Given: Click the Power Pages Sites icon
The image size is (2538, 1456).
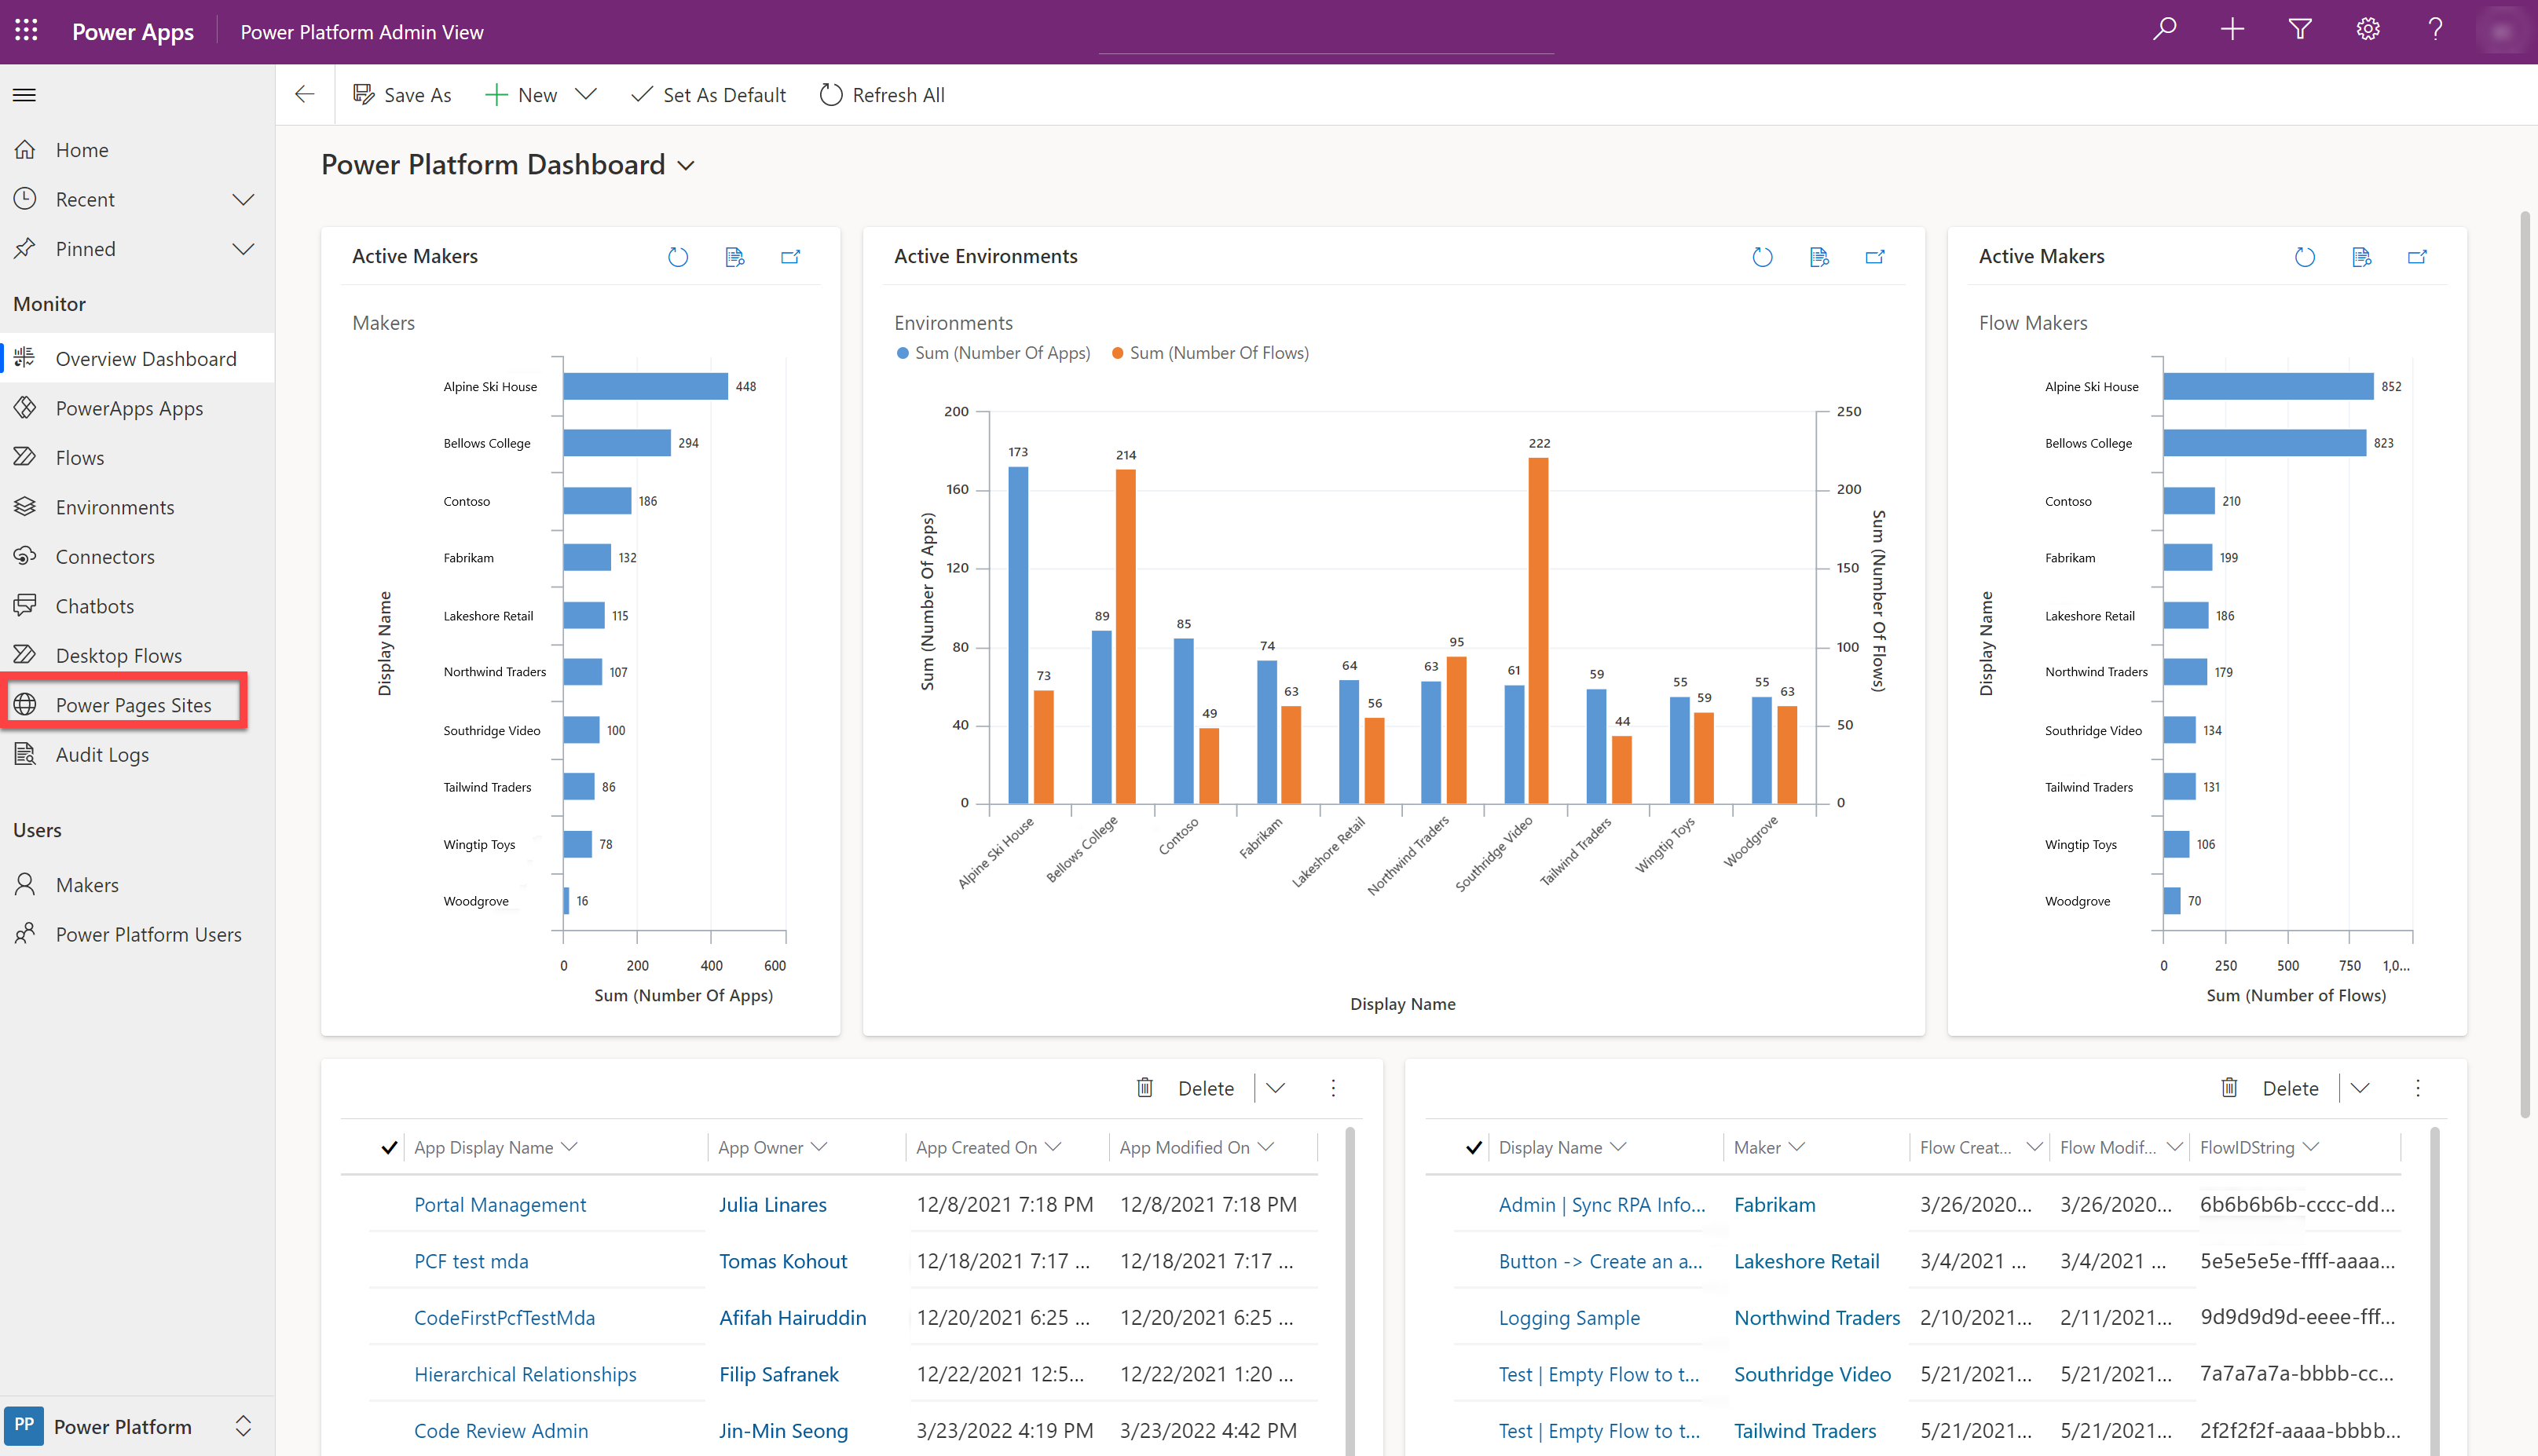Looking at the screenshot, I should pyautogui.click(x=26, y=703).
